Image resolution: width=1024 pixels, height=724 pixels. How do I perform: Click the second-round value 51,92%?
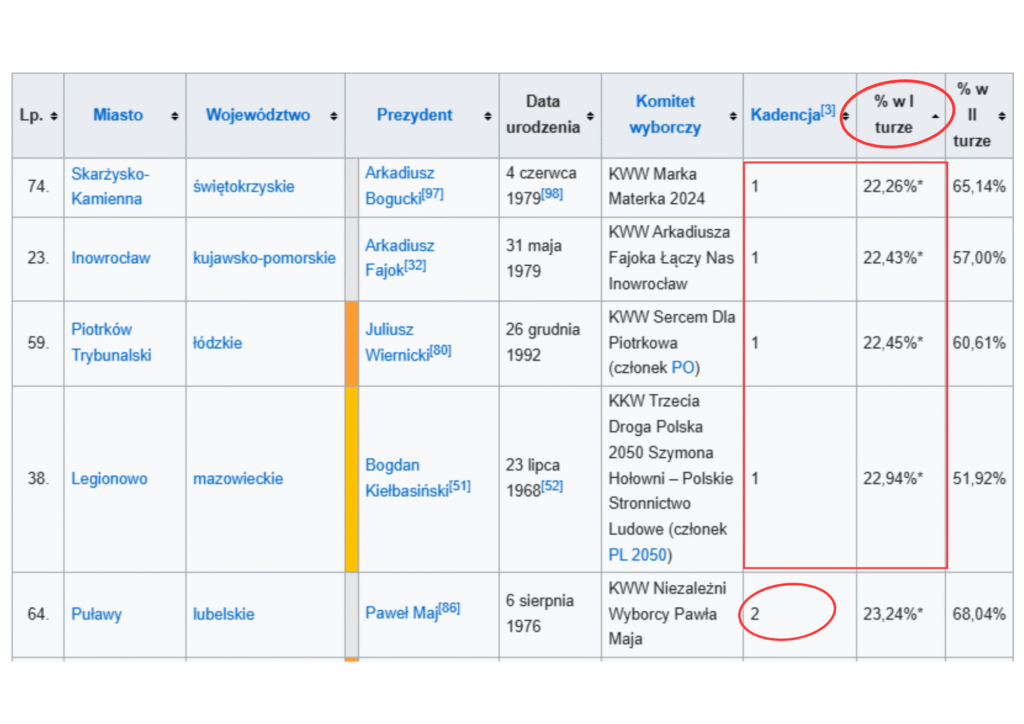[x=979, y=479]
